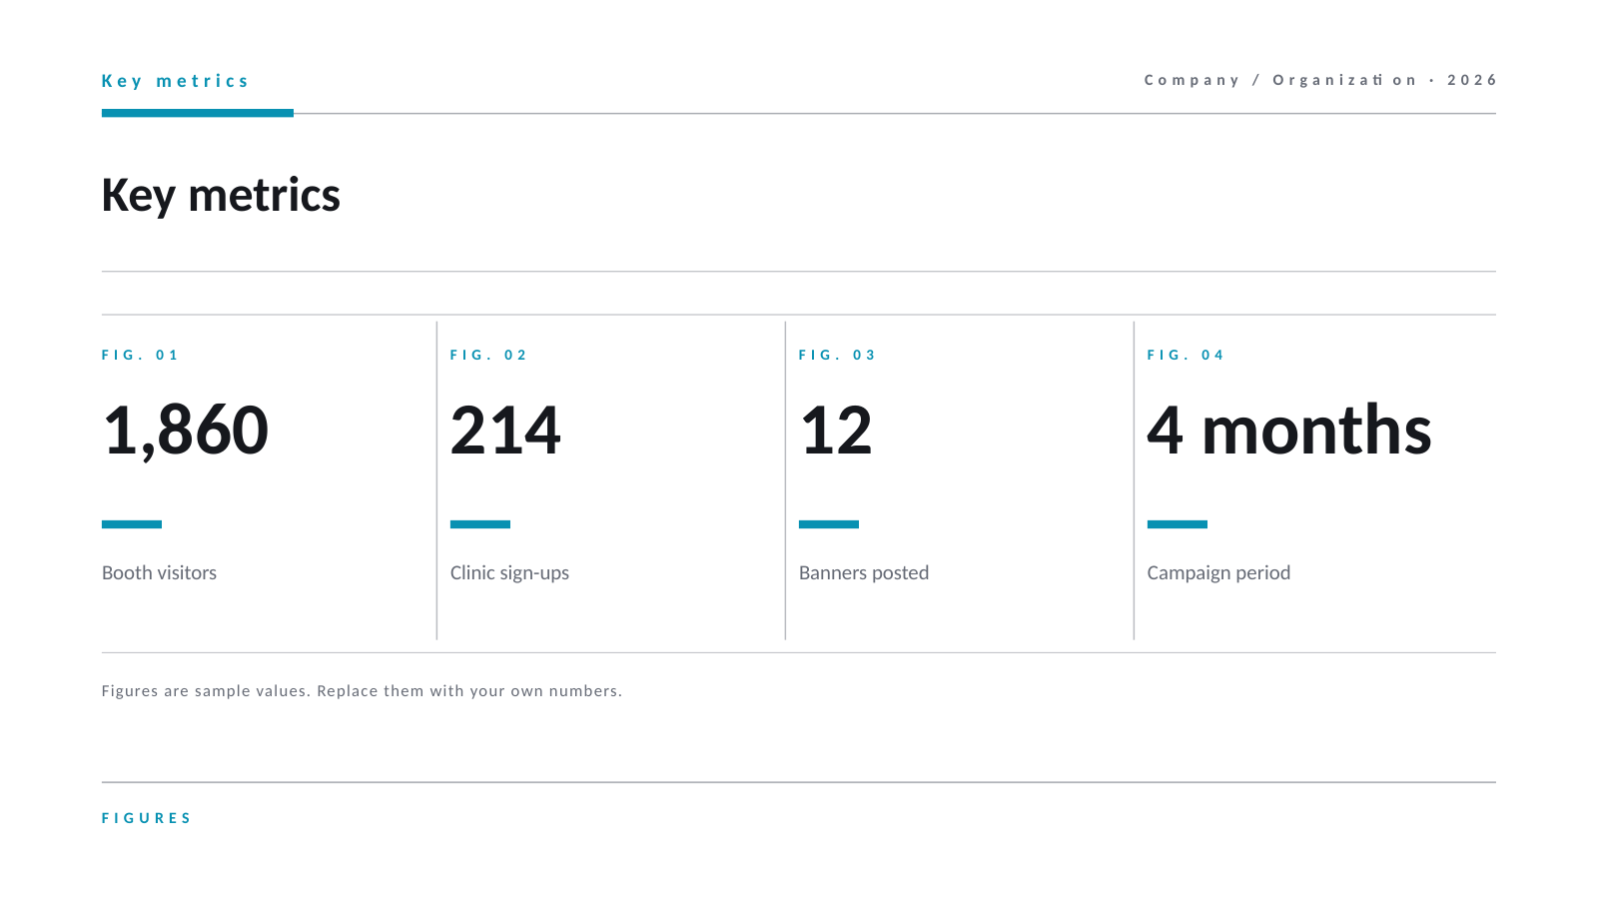Click the teal accent bar under 1,860
Image resolution: width=1598 pixels, height=900 pixels.
click(x=131, y=524)
